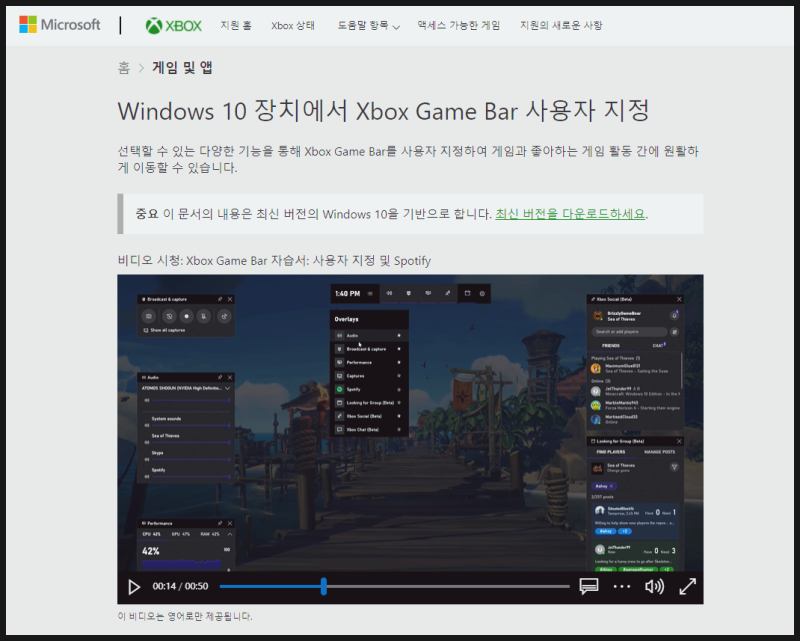Click the 'Windows 10 장치에서 Xbox Game Bar' heading
This screenshot has height=641, width=800.
[383, 111]
